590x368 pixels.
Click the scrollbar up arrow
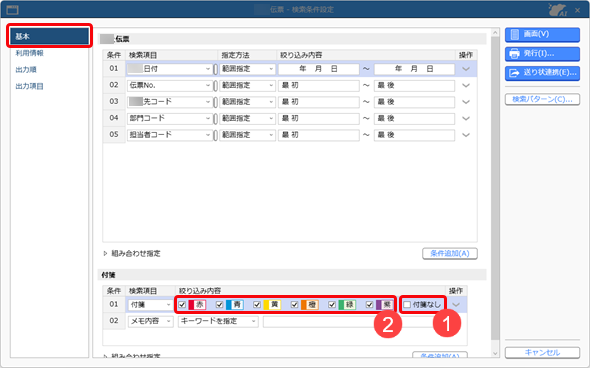coord(495,33)
